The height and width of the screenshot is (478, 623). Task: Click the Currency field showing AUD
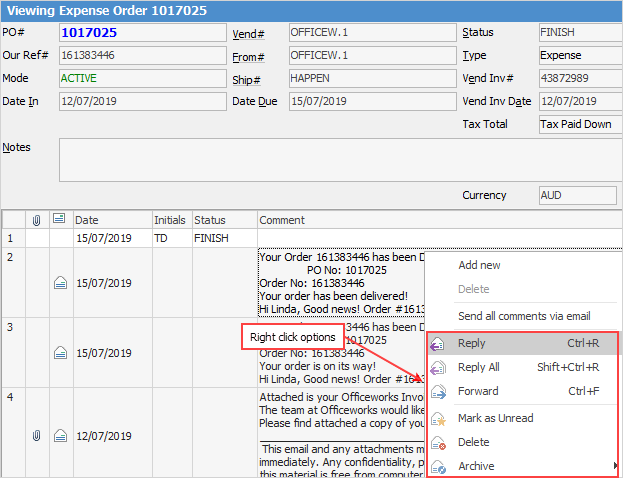[x=577, y=196]
